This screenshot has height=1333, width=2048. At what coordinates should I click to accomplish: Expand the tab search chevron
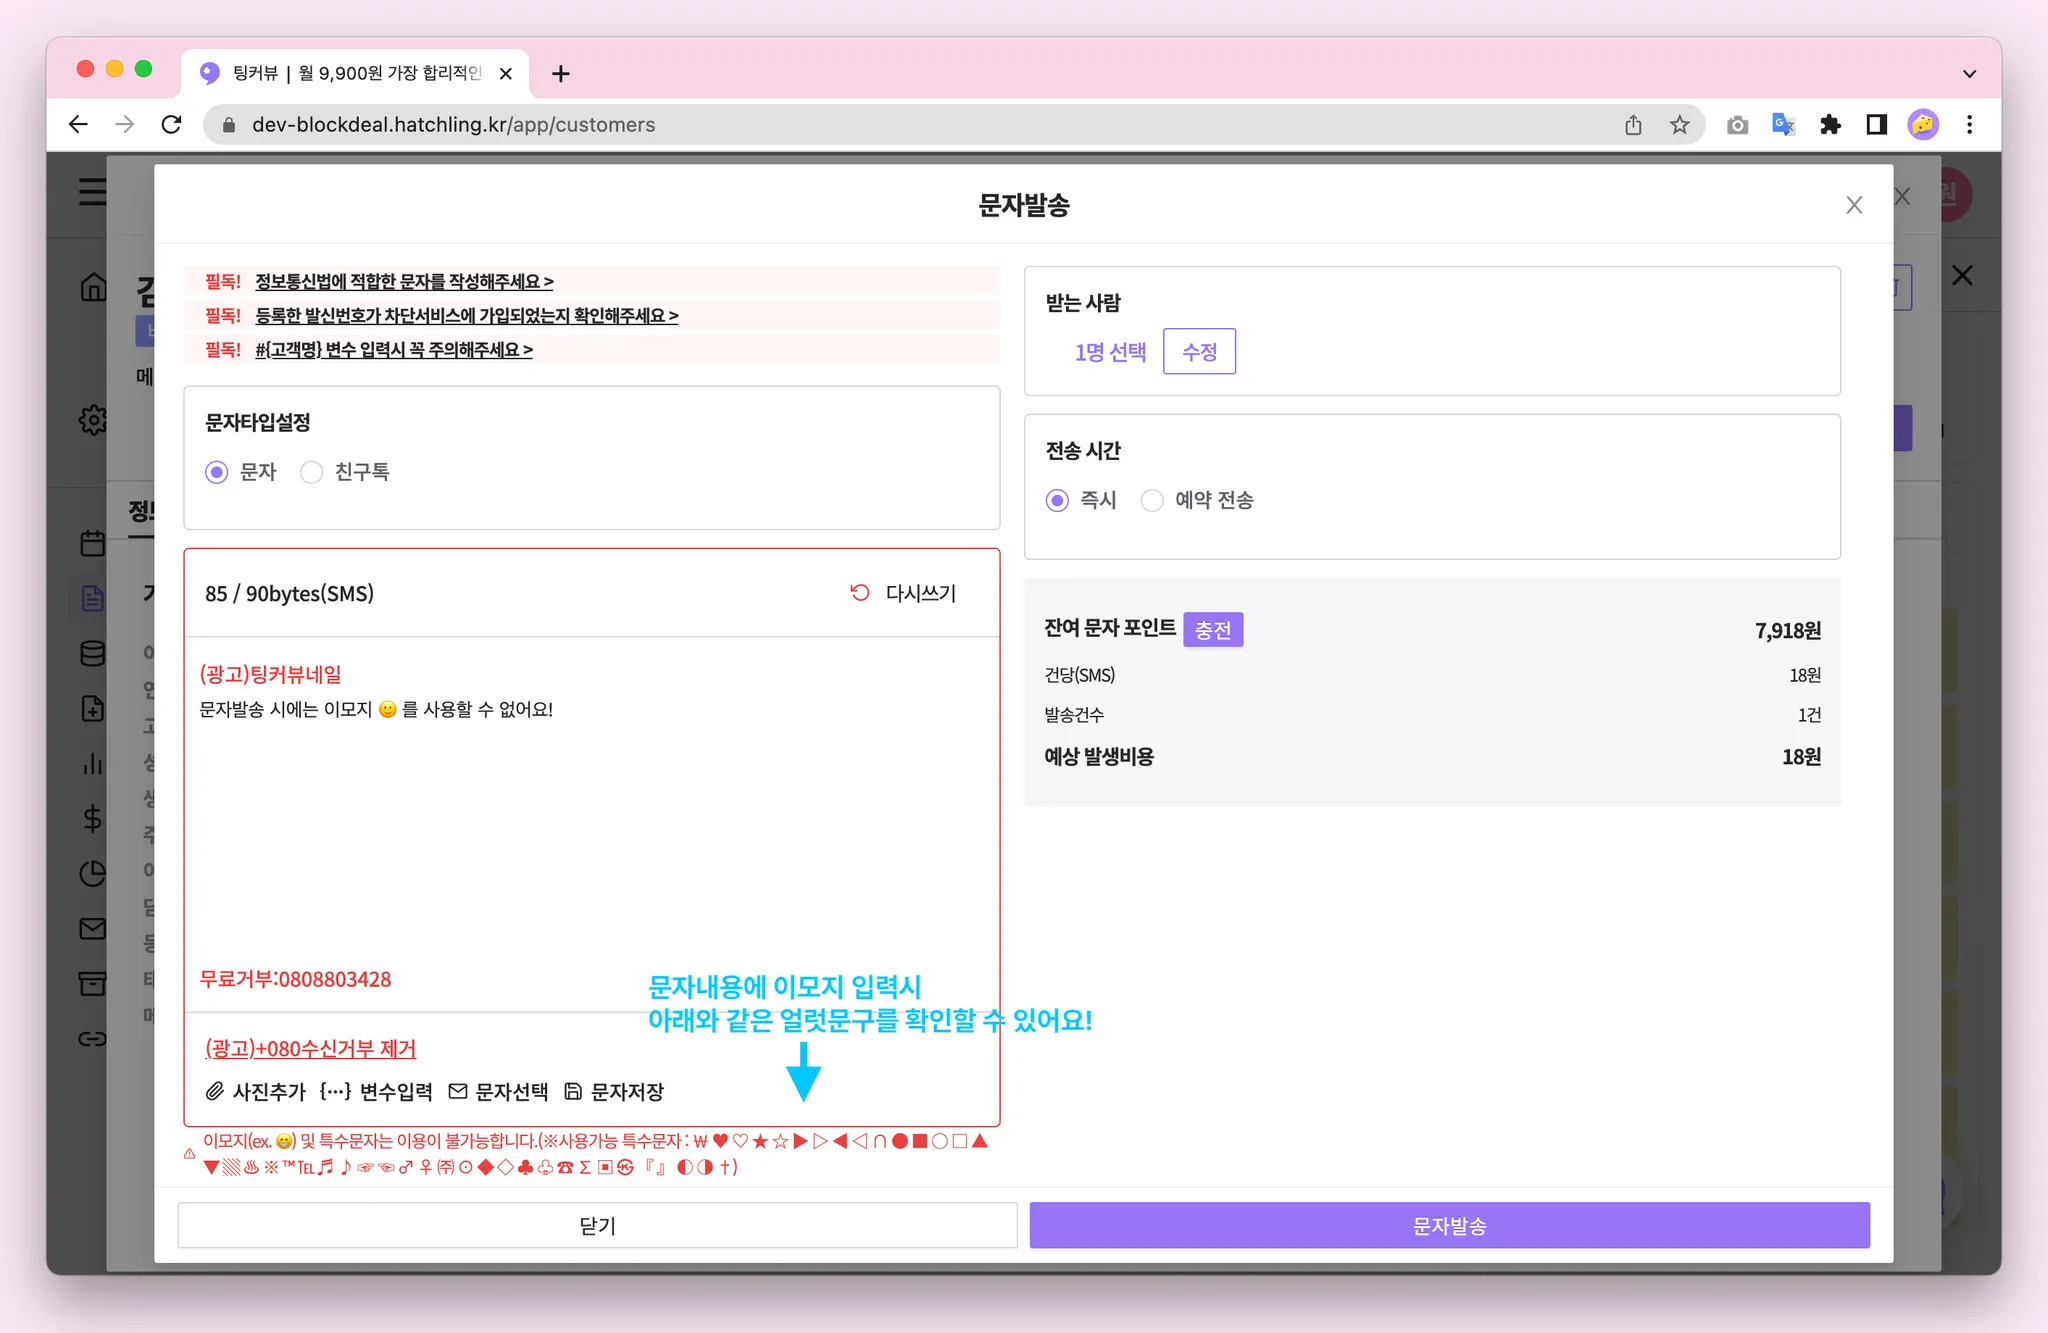point(1969,74)
